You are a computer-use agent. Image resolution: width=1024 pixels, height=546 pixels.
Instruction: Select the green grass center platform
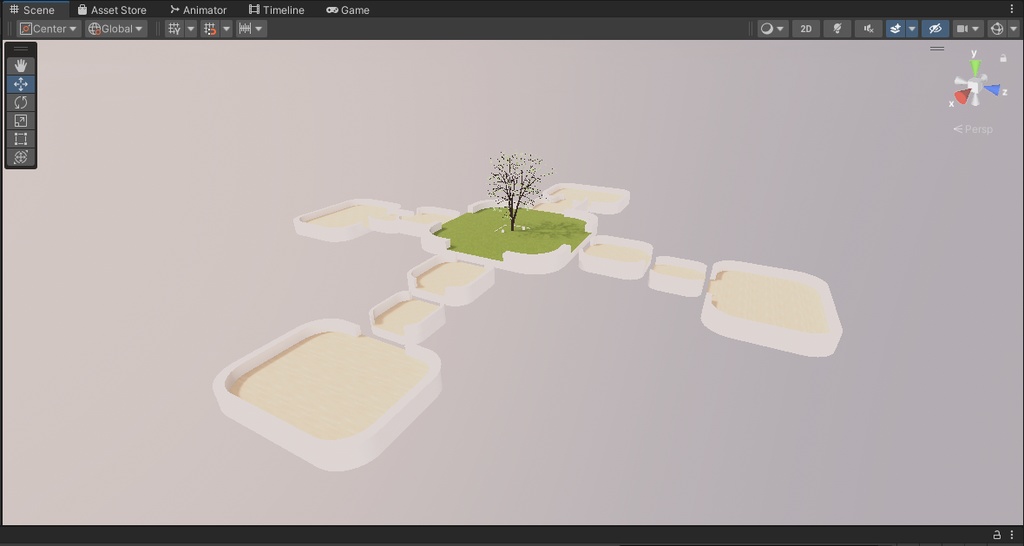513,236
